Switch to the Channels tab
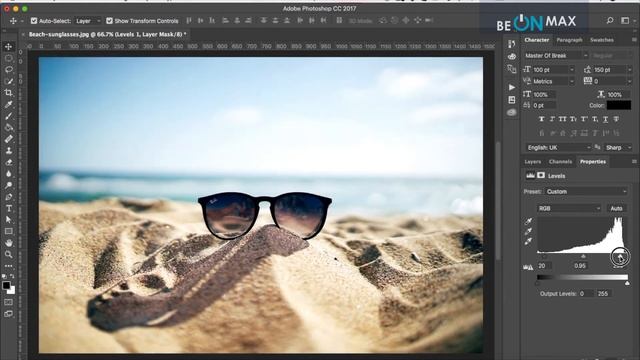This screenshot has width=640, height=360. coord(560,162)
